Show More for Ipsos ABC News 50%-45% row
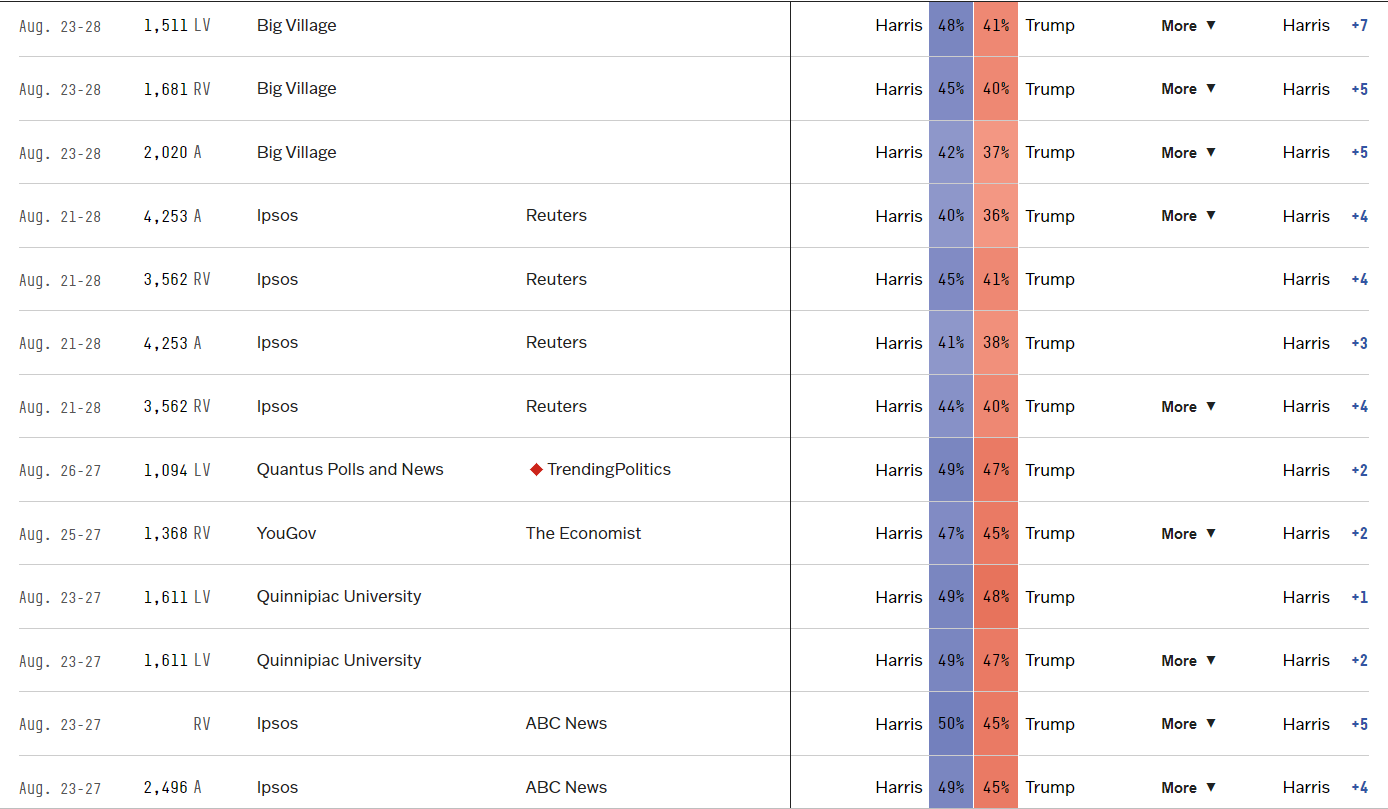This screenshot has height=809, width=1388. 1188,724
